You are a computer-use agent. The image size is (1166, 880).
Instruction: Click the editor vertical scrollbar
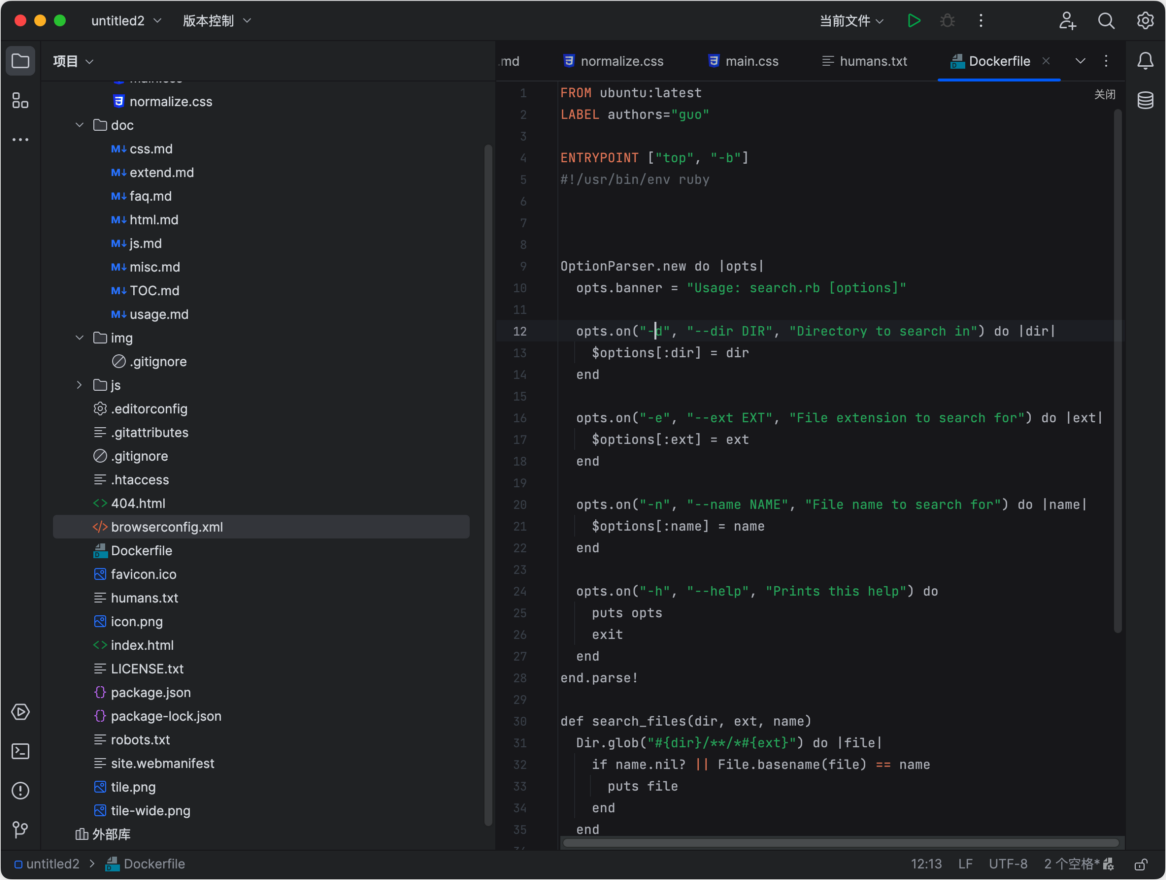1117,370
